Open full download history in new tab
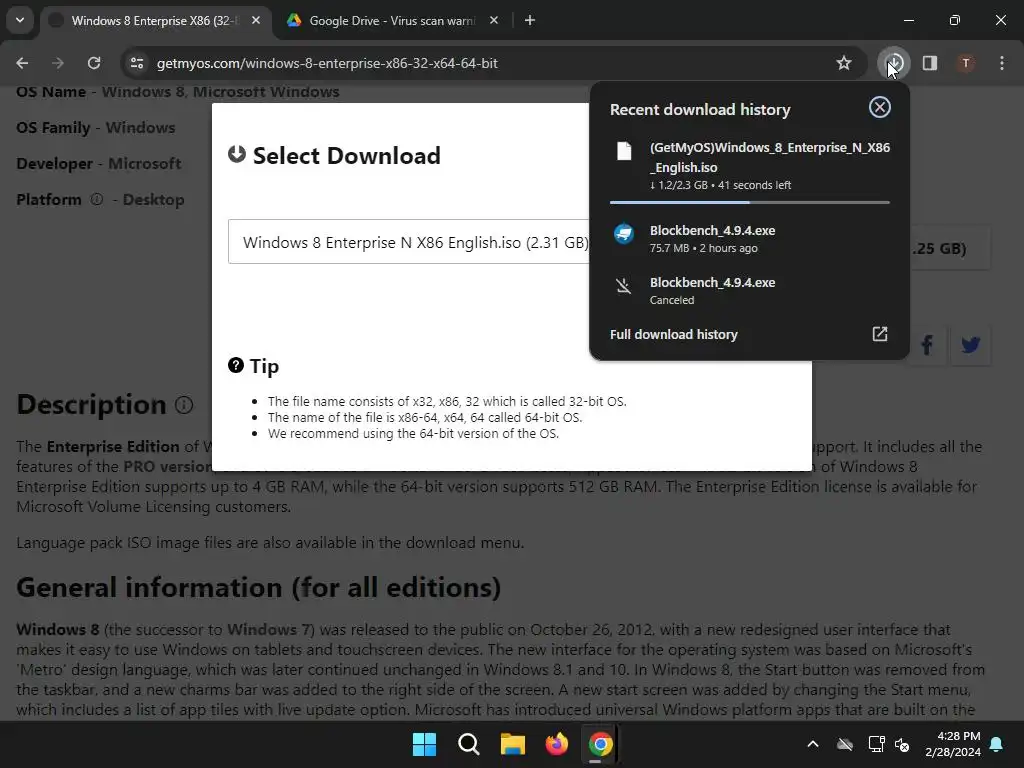Screen dimensions: 1024x768 [x=880, y=334]
